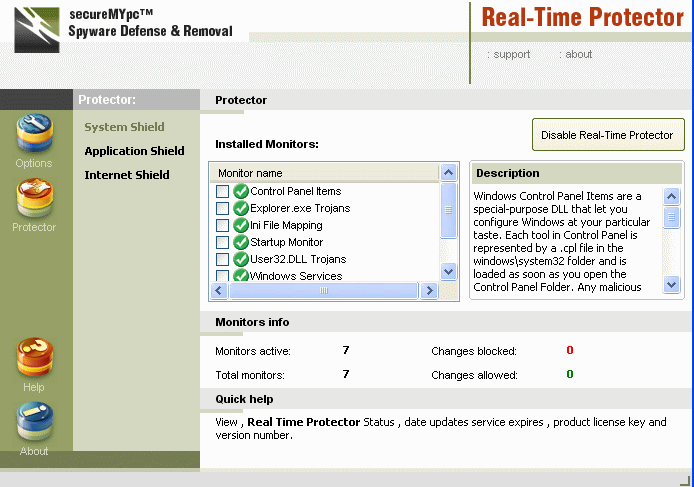Image resolution: width=694 pixels, height=487 pixels.
Task: Click monitor list scroll-right arrow
Action: click(429, 290)
